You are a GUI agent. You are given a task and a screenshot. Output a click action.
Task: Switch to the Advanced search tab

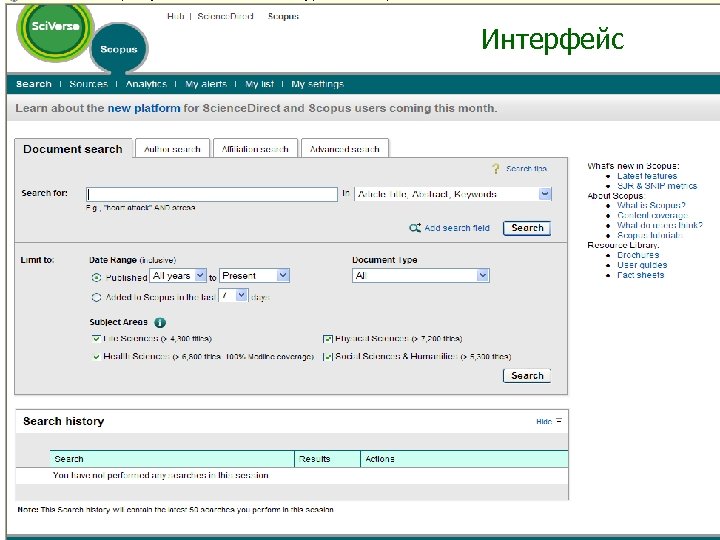point(345,149)
